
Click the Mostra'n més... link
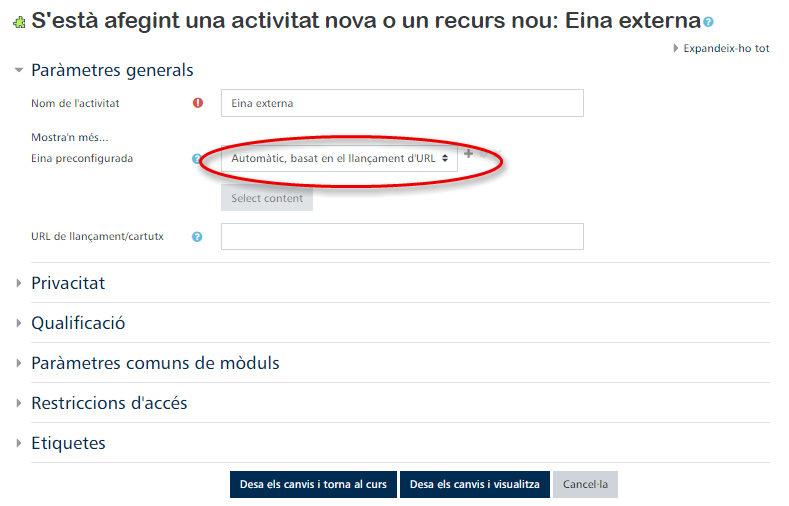pyautogui.click(x=70, y=137)
